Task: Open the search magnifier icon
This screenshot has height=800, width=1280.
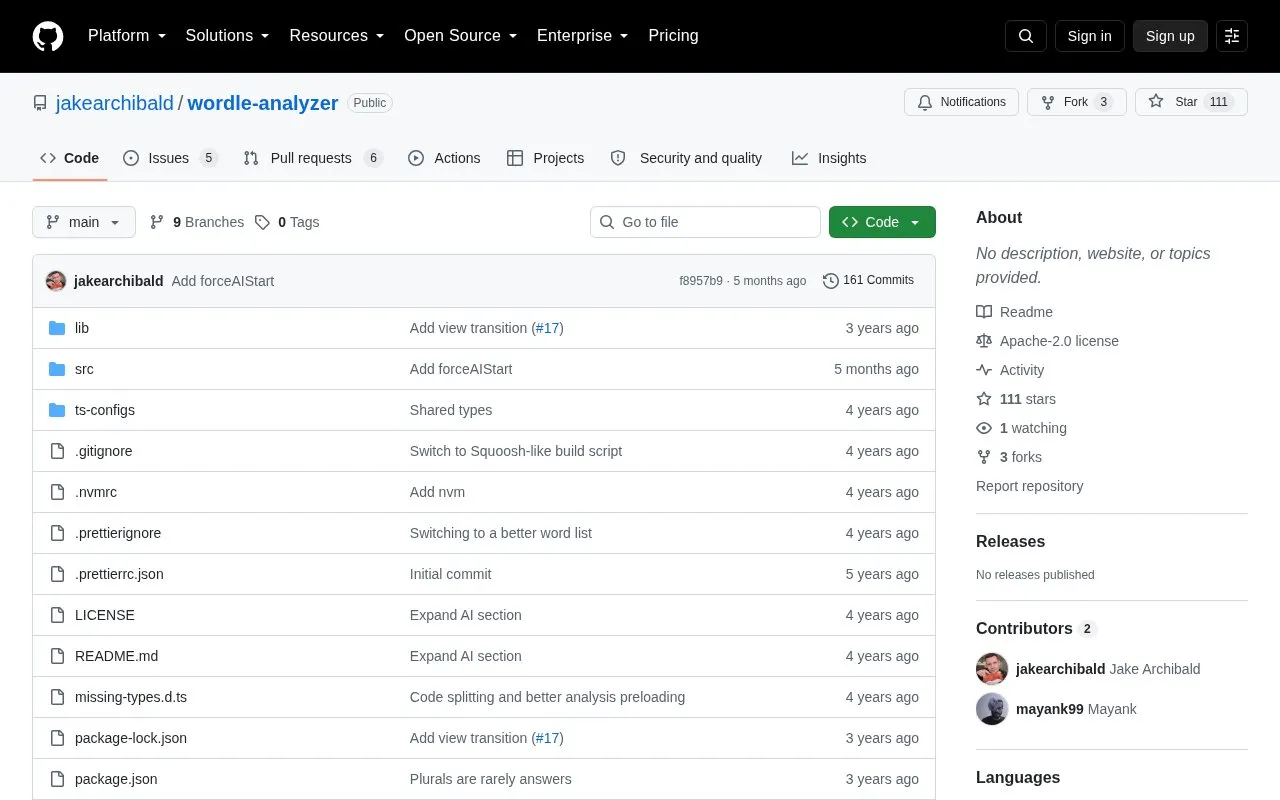Action: pos(1026,36)
